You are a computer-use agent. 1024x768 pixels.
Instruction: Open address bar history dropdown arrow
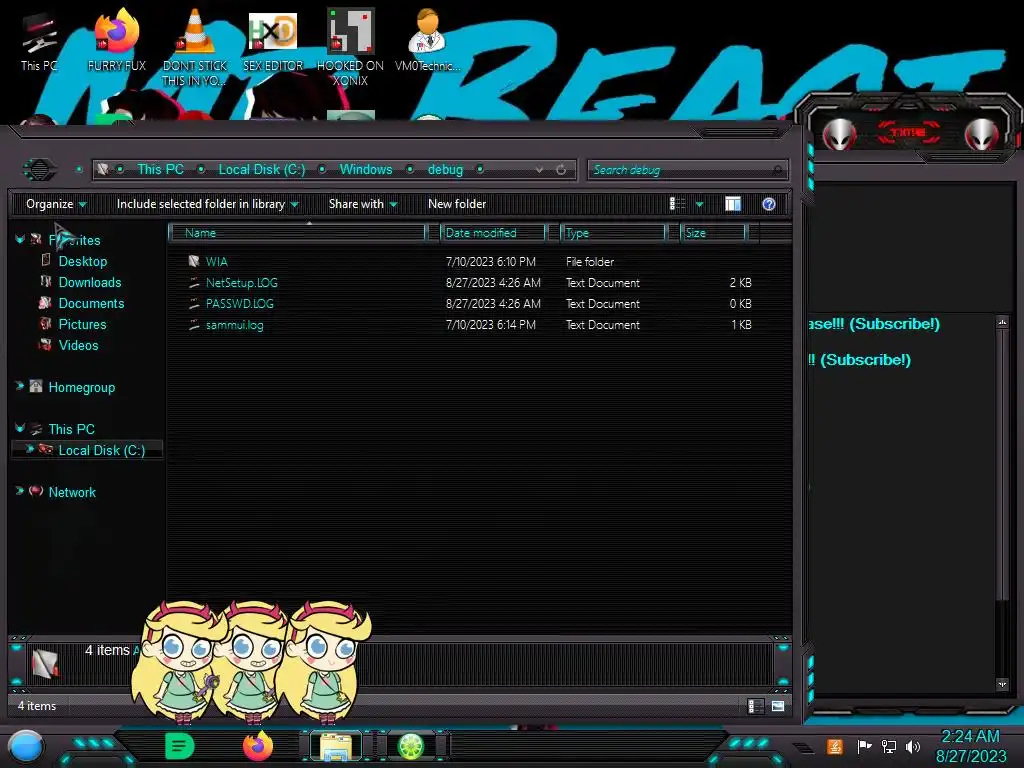539,170
